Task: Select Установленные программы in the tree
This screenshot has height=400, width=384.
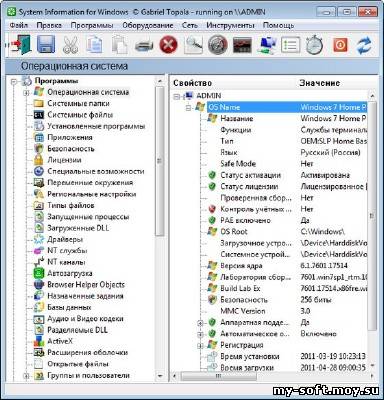Action: (96, 126)
